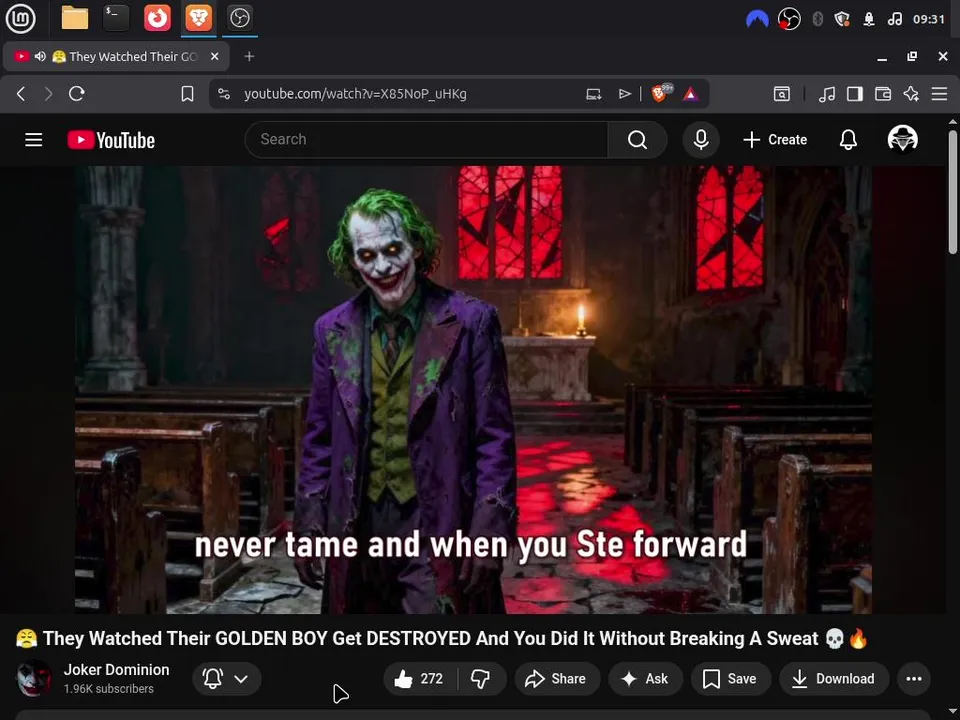Bookmark this page

pos(187,94)
